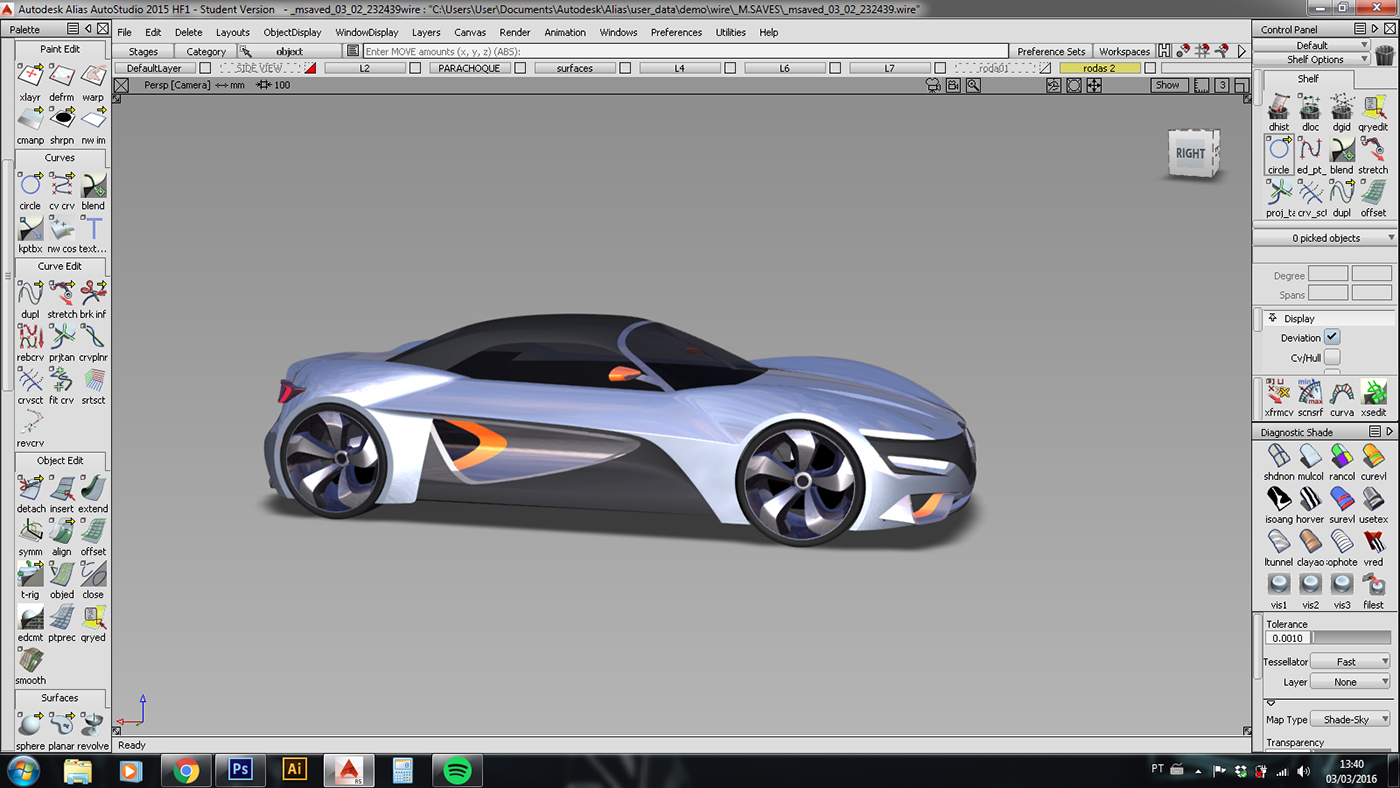1400x788 pixels.
Task: Toggle the checkbox beside the PARACHOQUE layer
Action: (520, 68)
